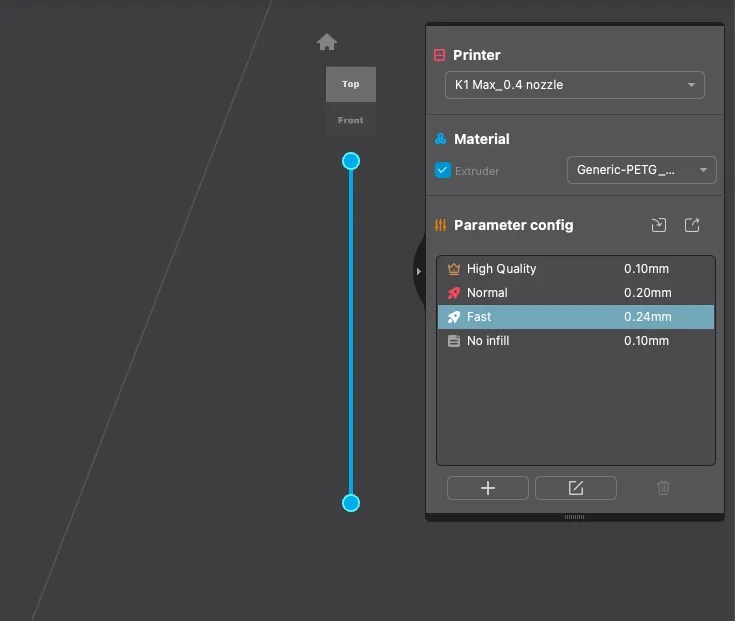Viewport: 735px width, 621px height.
Task: Click the export parameter config icon
Action: 692,225
